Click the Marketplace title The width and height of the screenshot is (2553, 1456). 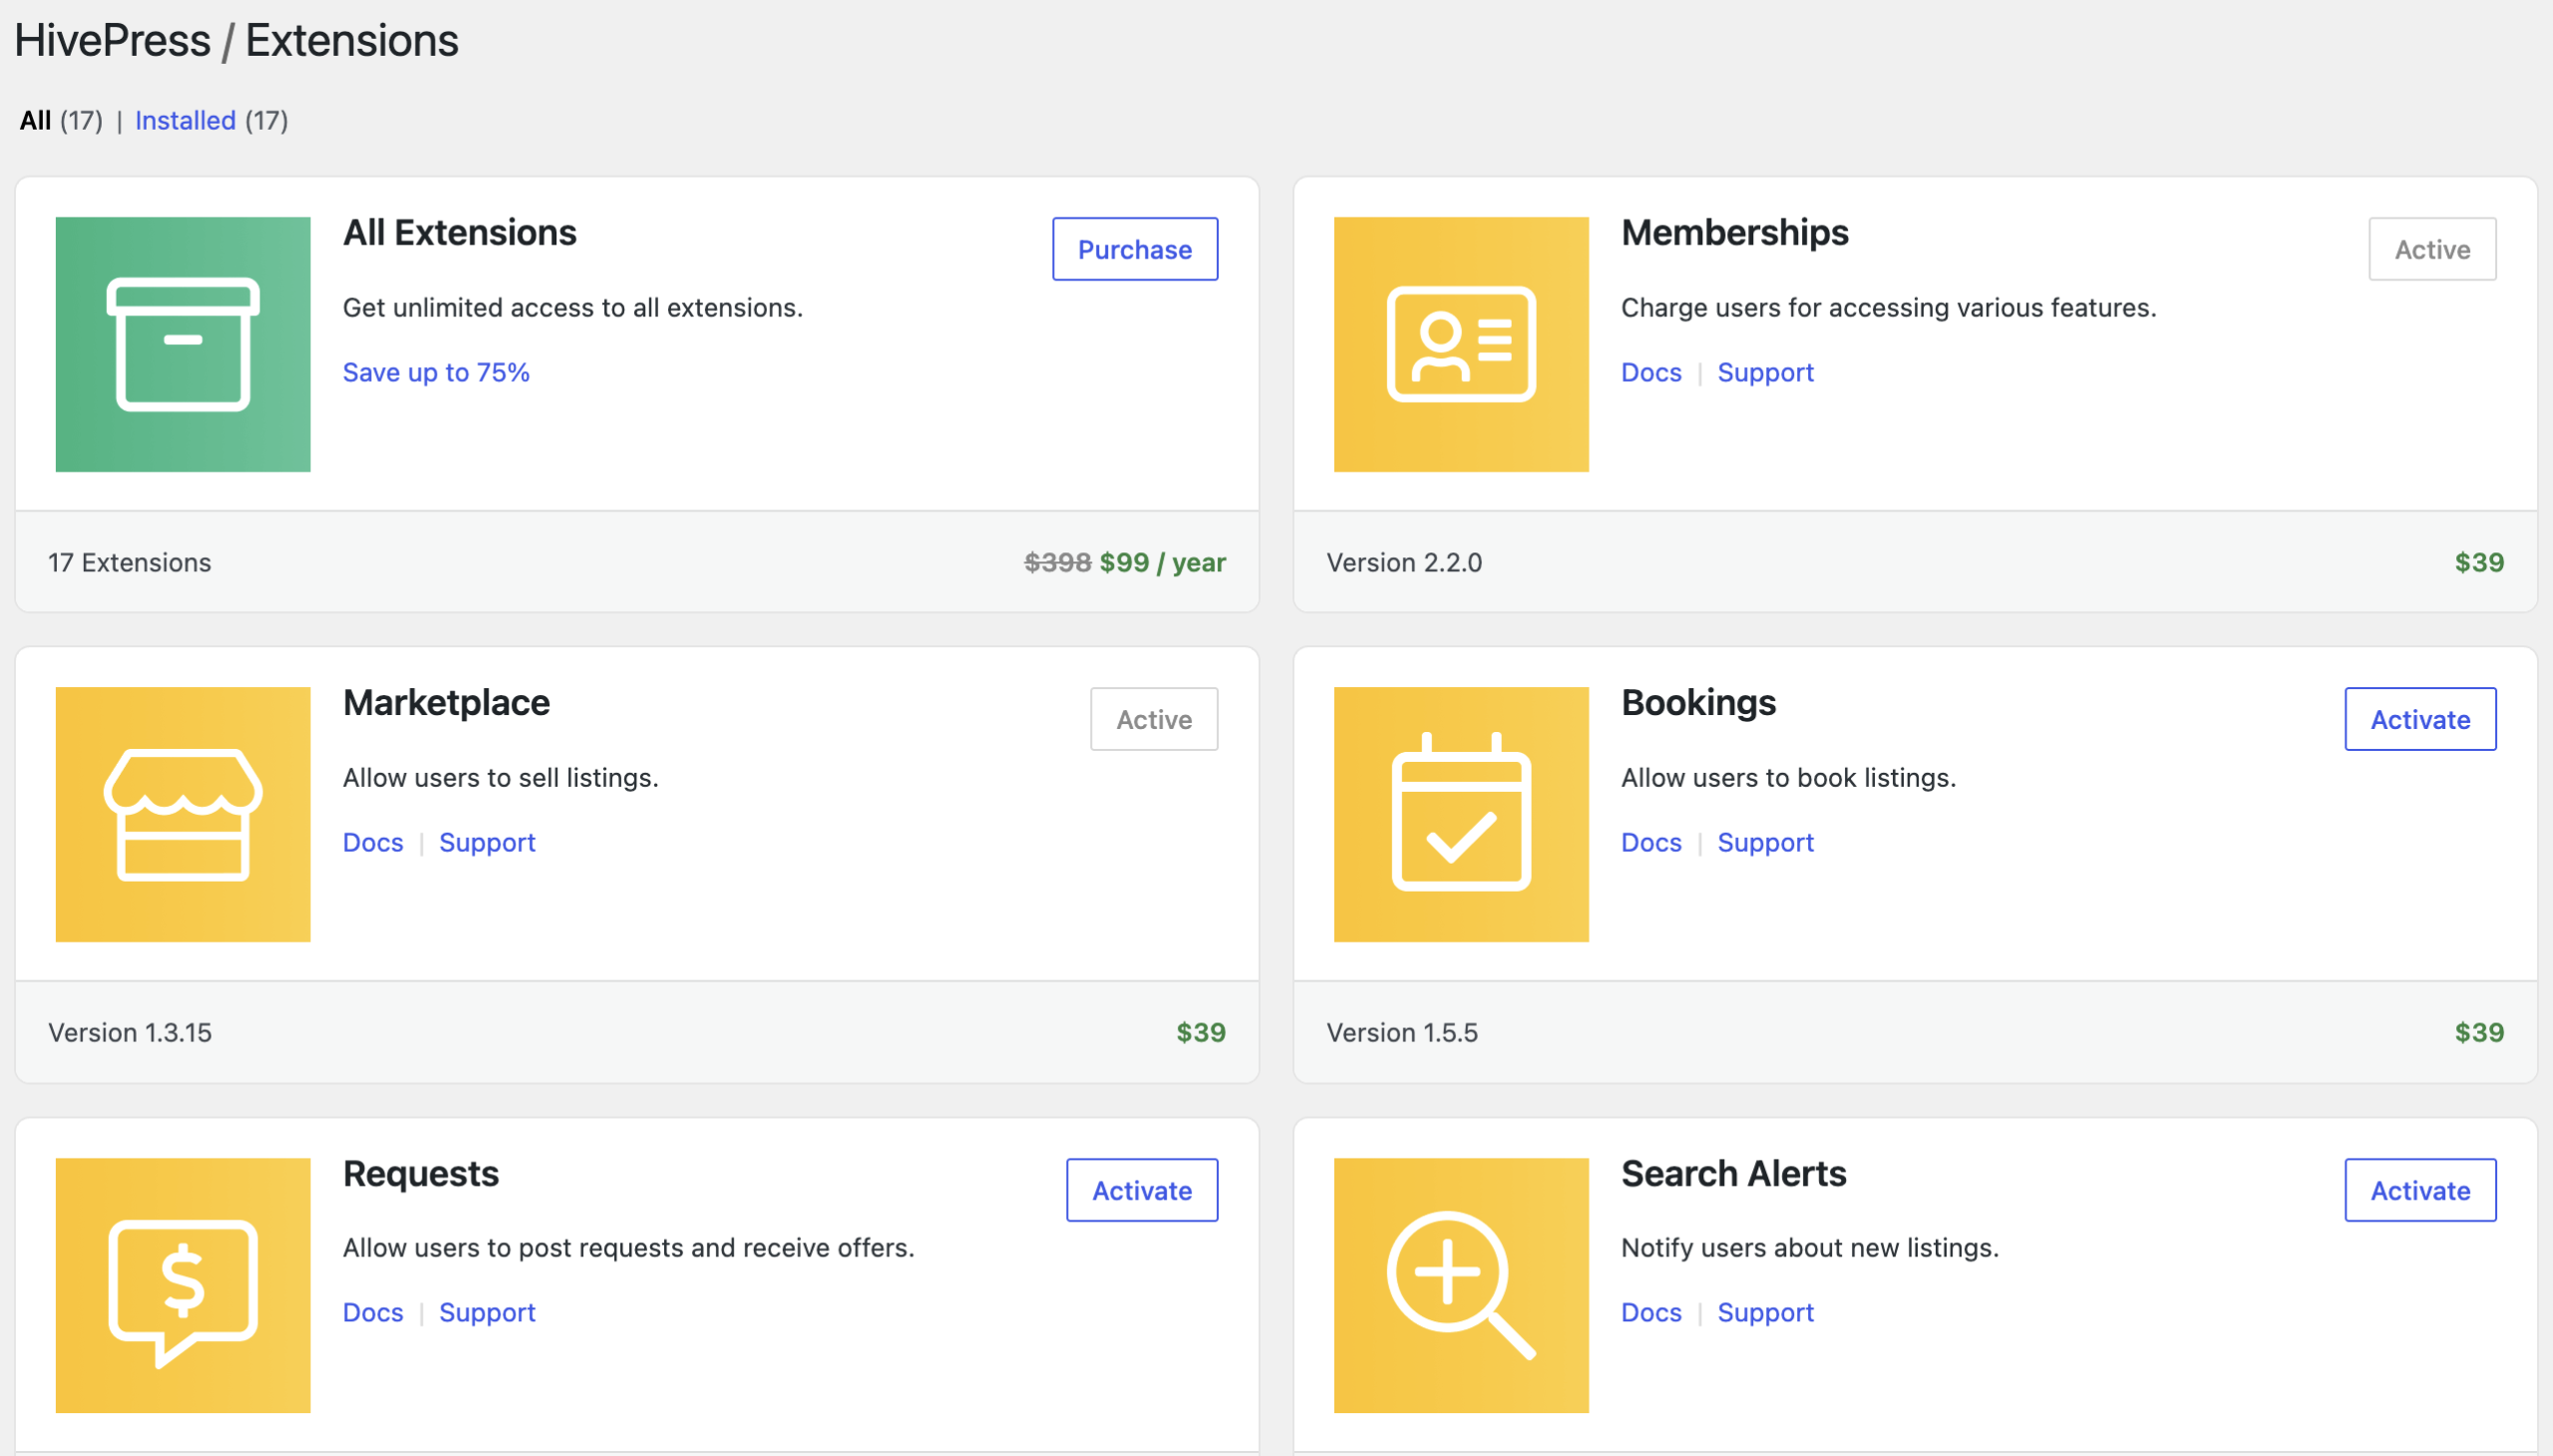[x=446, y=702]
